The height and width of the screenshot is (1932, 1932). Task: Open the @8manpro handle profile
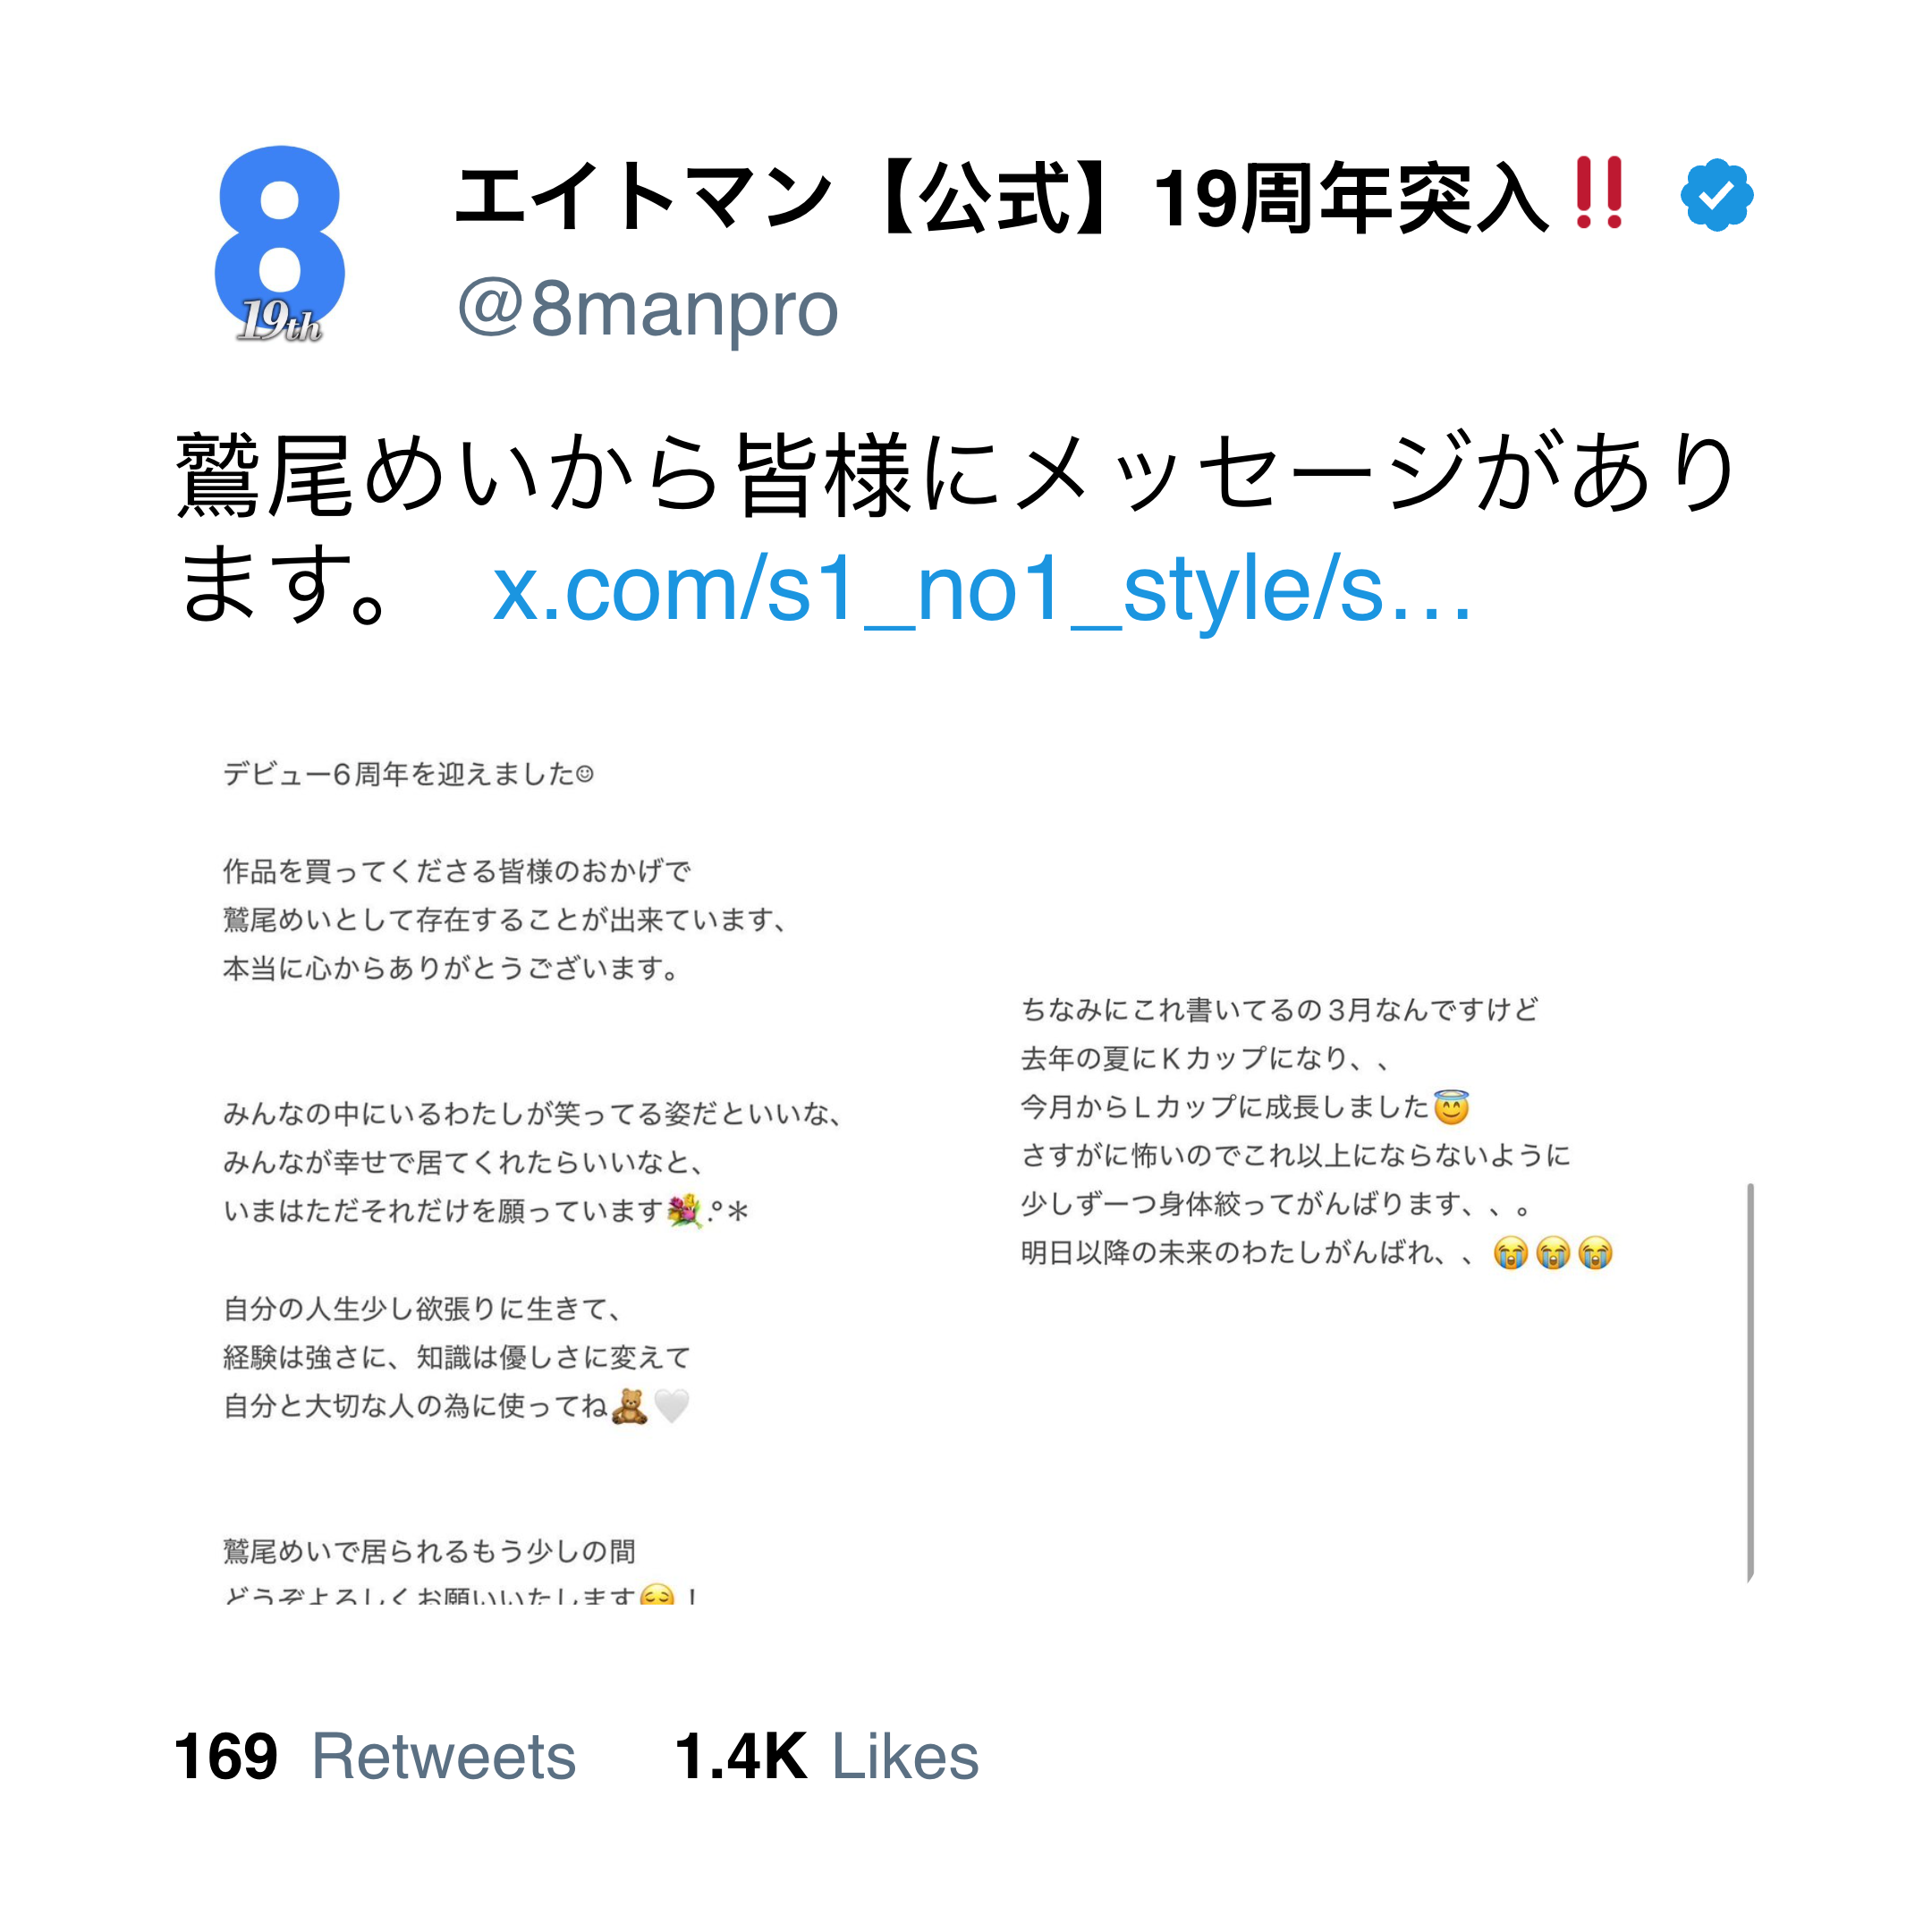(647, 309)
